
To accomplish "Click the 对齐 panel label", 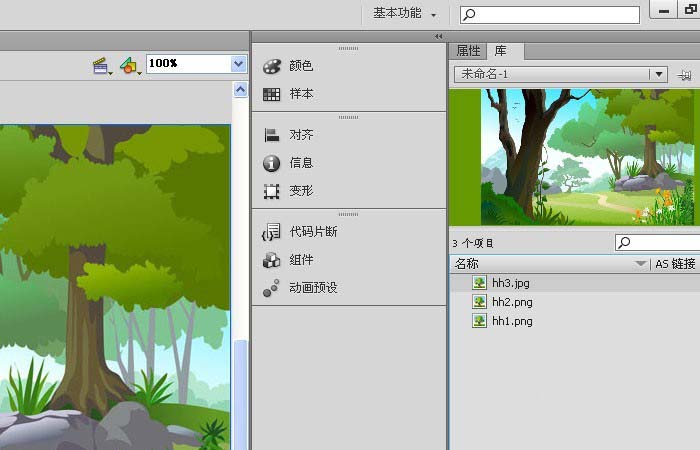I will [301, 135].
